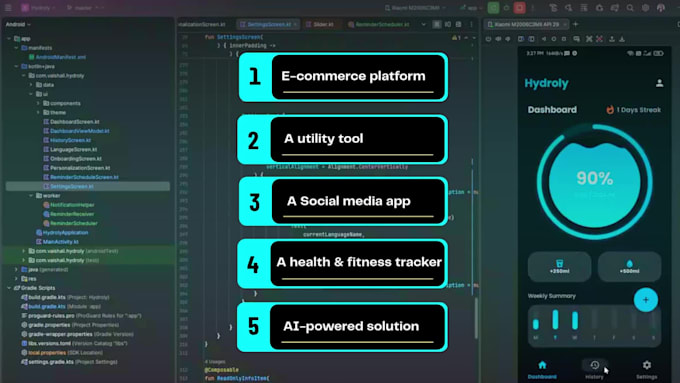
Task: Tap the profile icon in Hydroly app
Action: [x=659, y=83]
